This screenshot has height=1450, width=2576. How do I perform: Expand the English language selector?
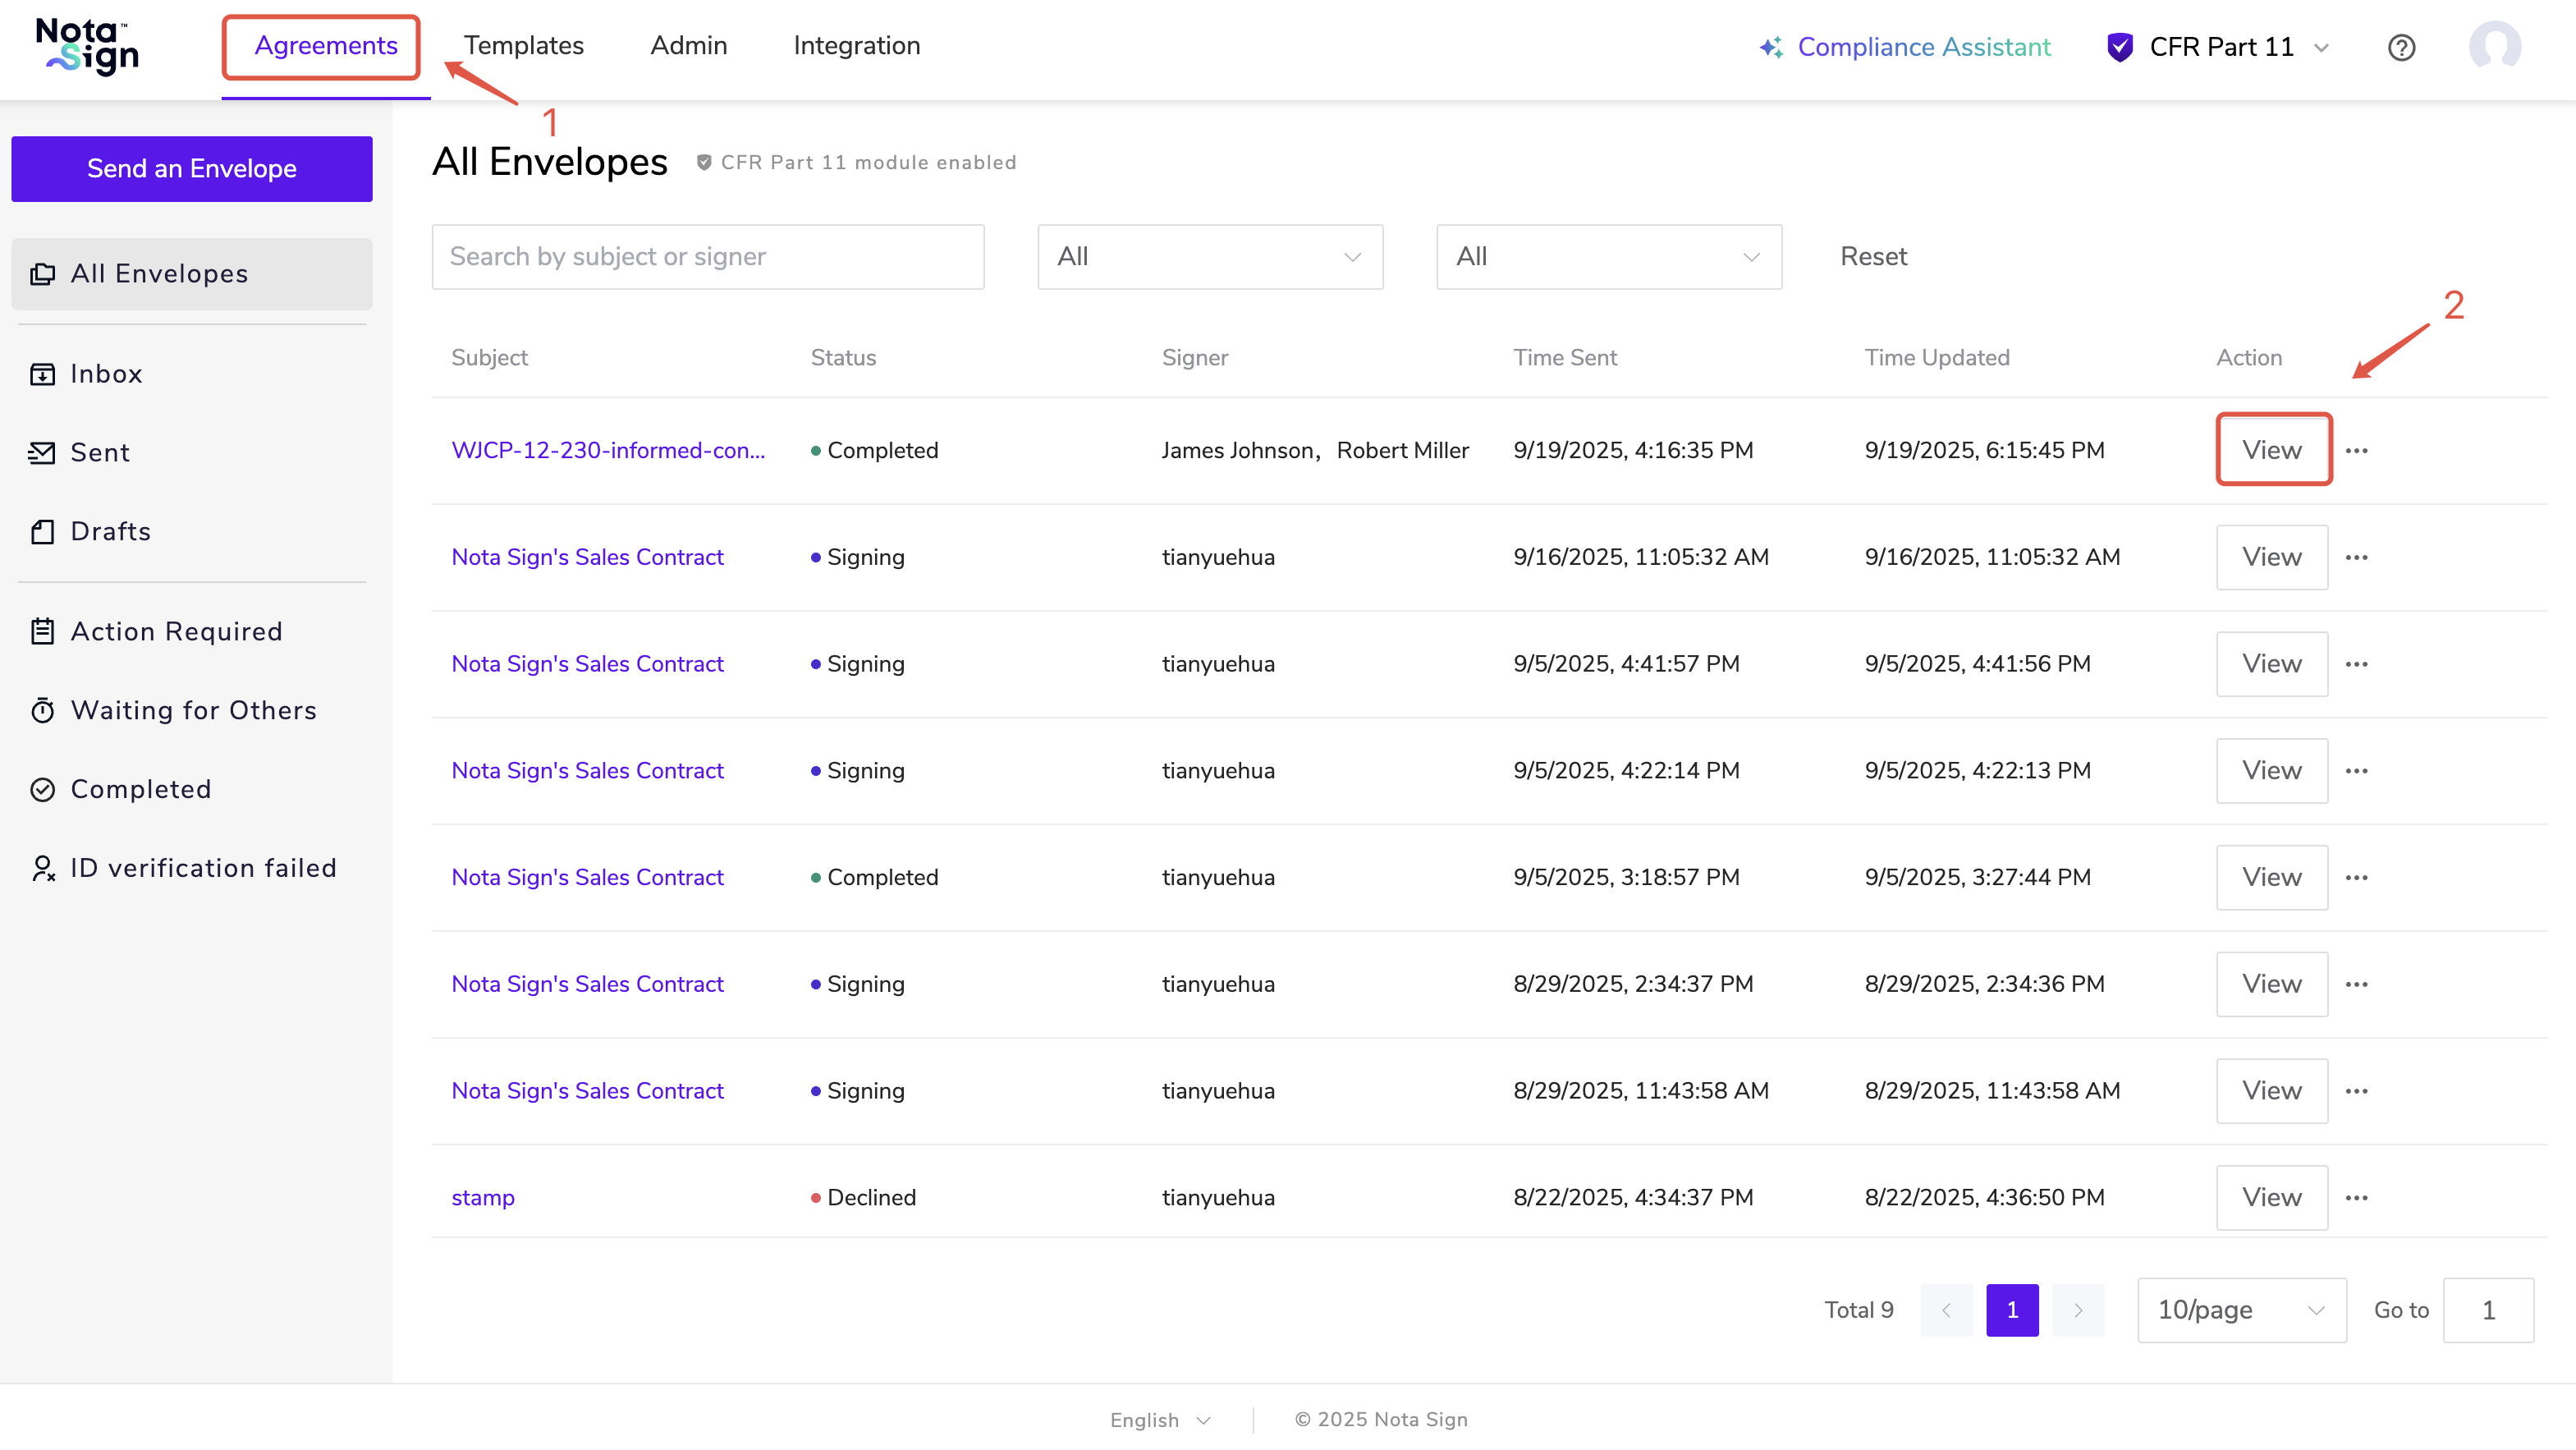click(x=1160, y=1419)
